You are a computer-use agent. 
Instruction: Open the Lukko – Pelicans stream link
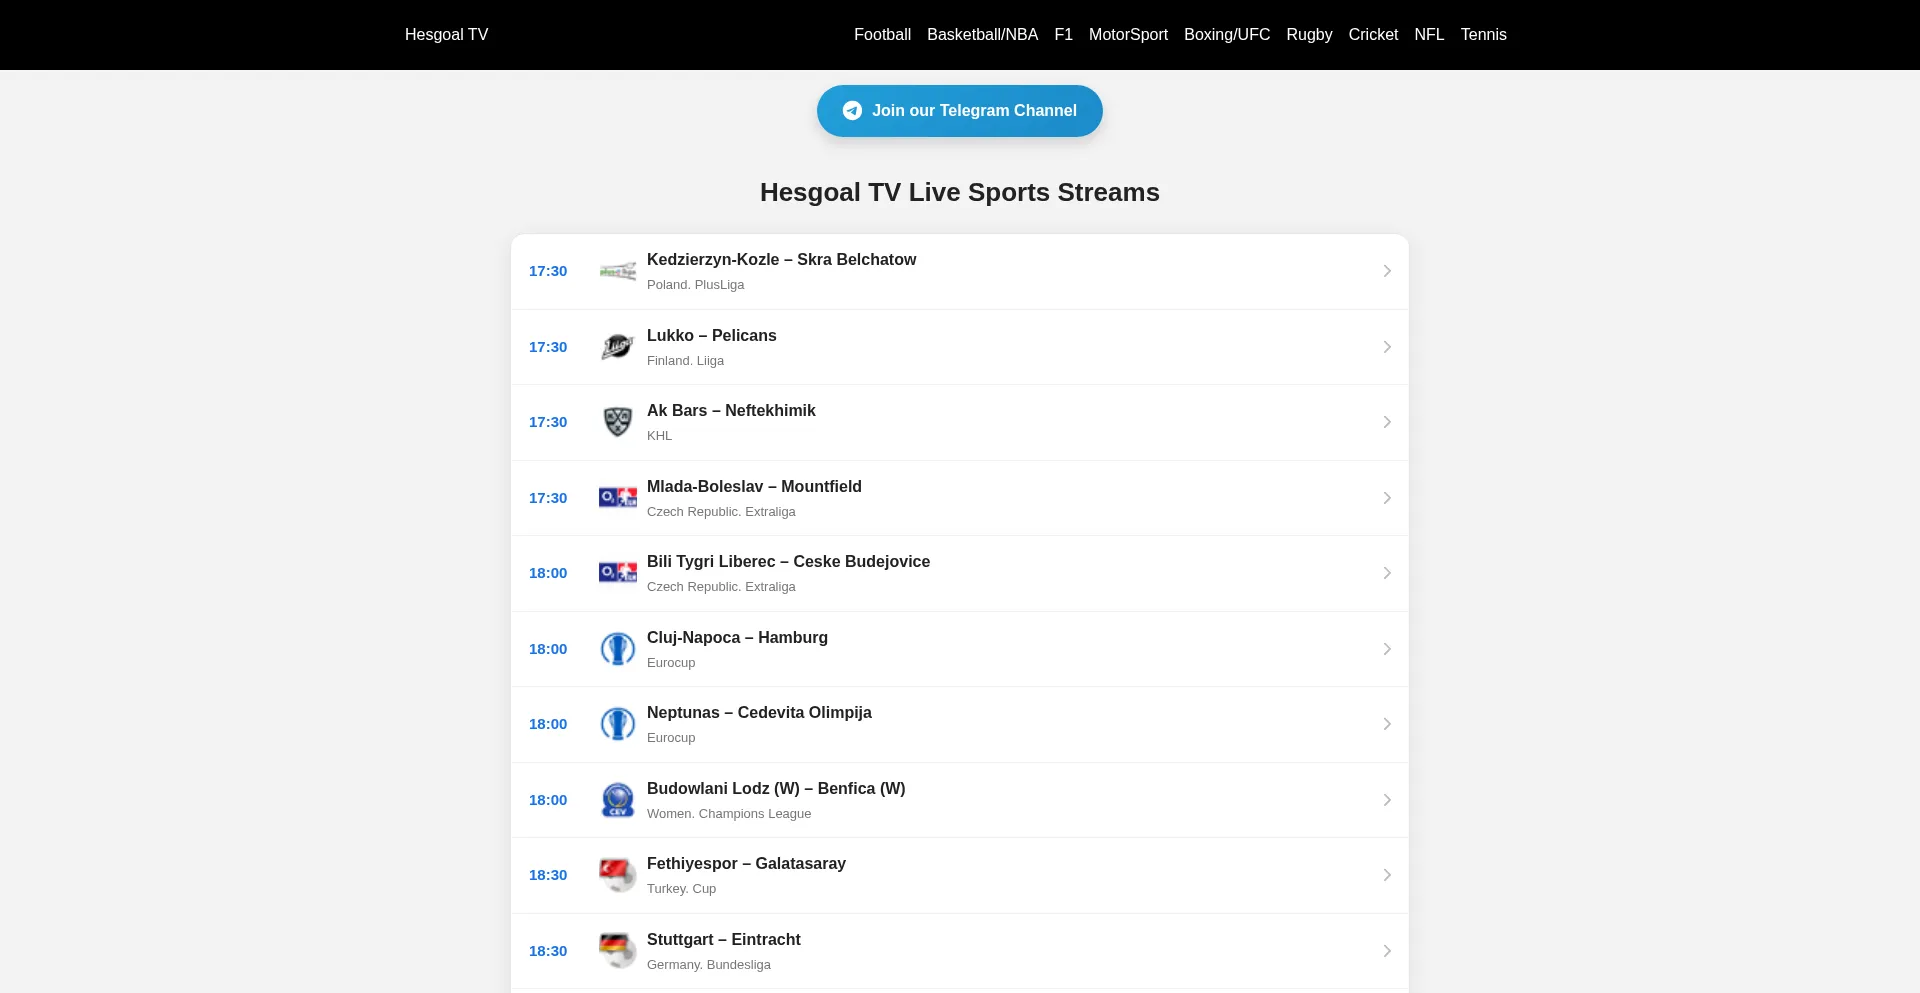[x=960, y=347]
